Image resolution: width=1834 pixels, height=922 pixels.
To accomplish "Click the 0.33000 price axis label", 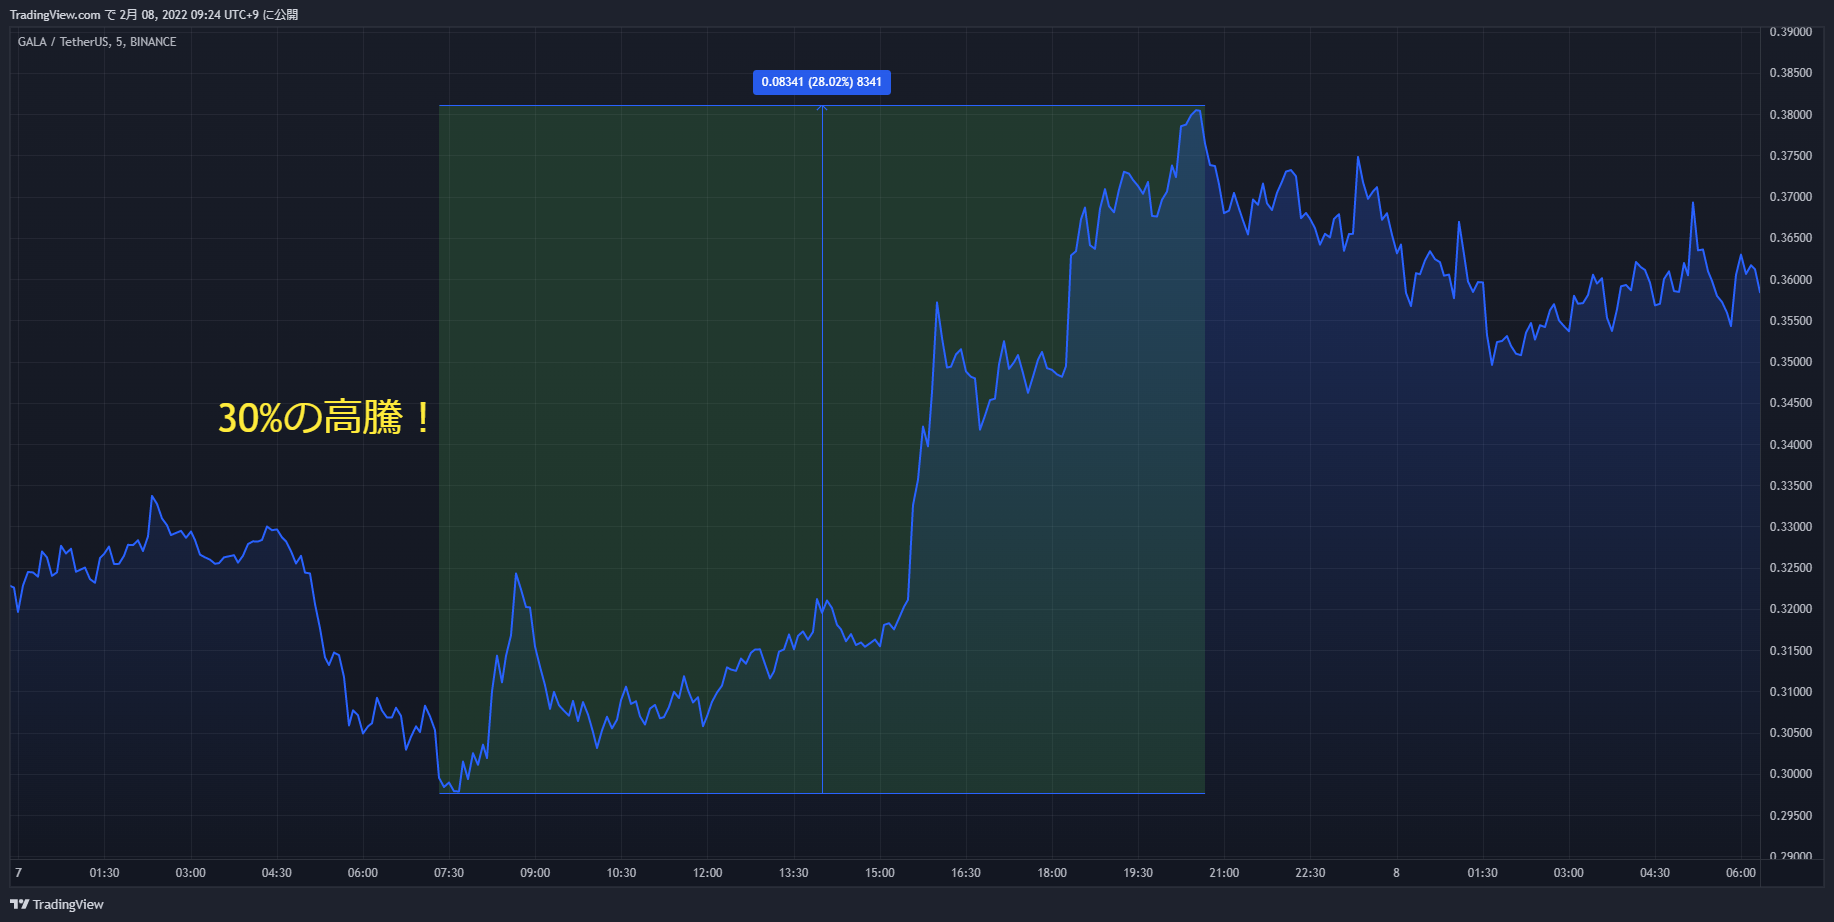I will 1791,527.
